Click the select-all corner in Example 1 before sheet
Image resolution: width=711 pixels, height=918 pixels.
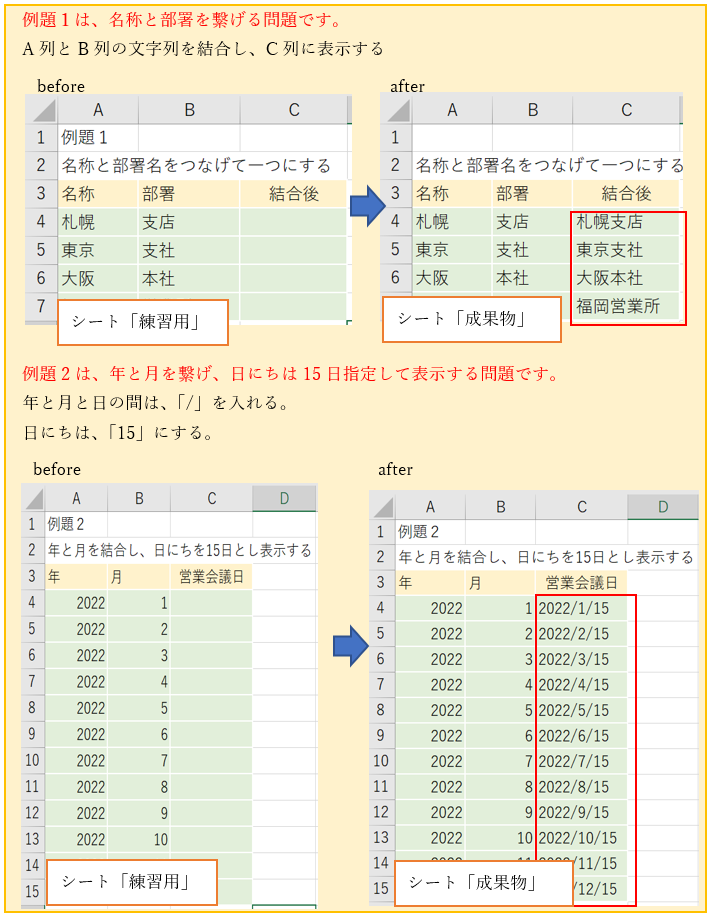pyautogui.click(x=41, y=110)
